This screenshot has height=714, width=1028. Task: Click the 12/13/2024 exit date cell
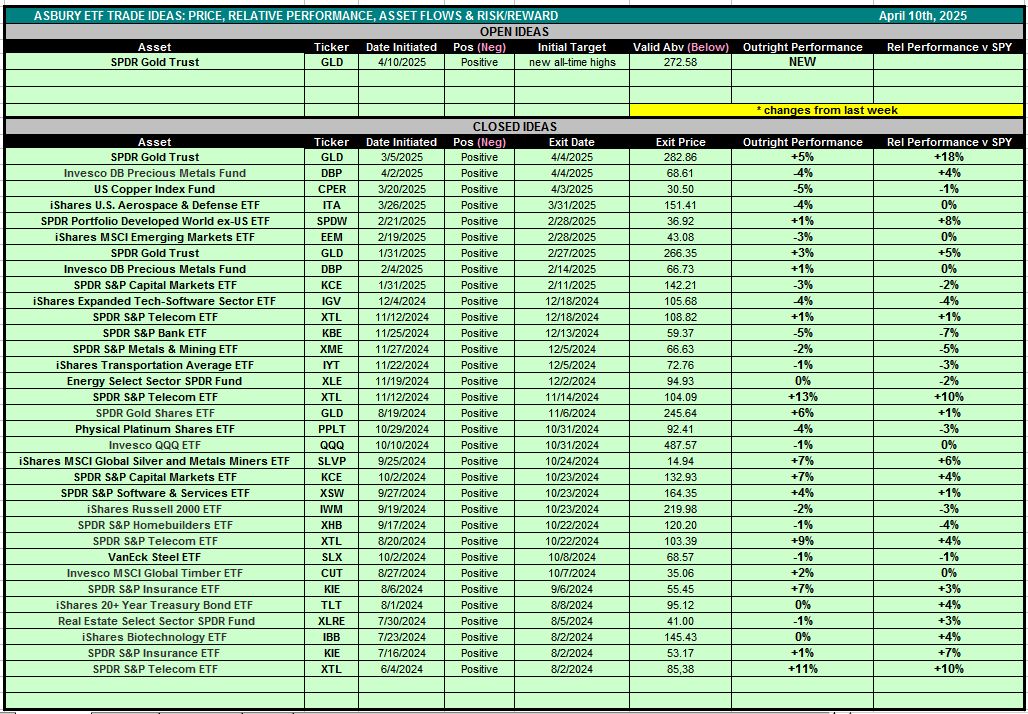(573, 333)
